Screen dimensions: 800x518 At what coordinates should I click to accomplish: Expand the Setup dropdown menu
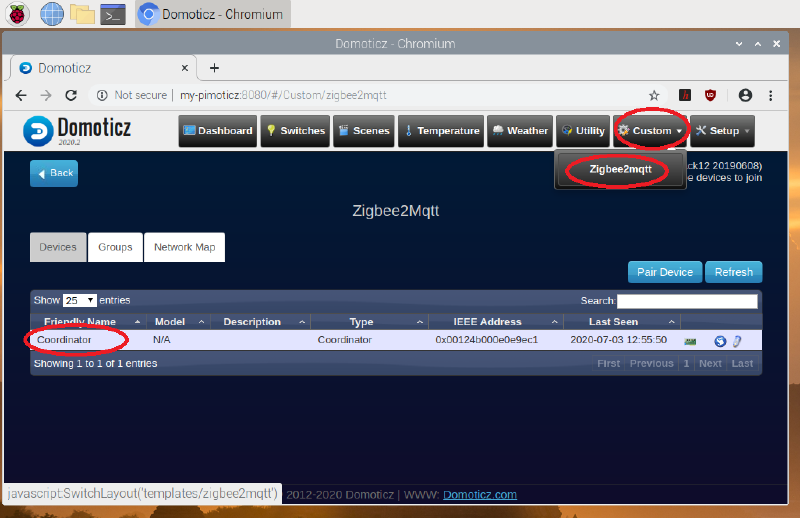coord(722,131)
